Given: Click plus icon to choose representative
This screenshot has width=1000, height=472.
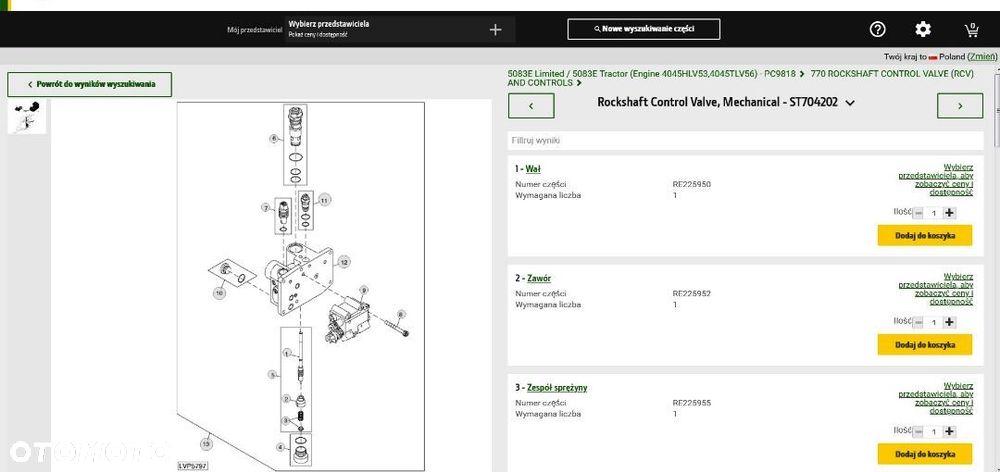Looking at the screenshot, I should (x=496, y=29).
